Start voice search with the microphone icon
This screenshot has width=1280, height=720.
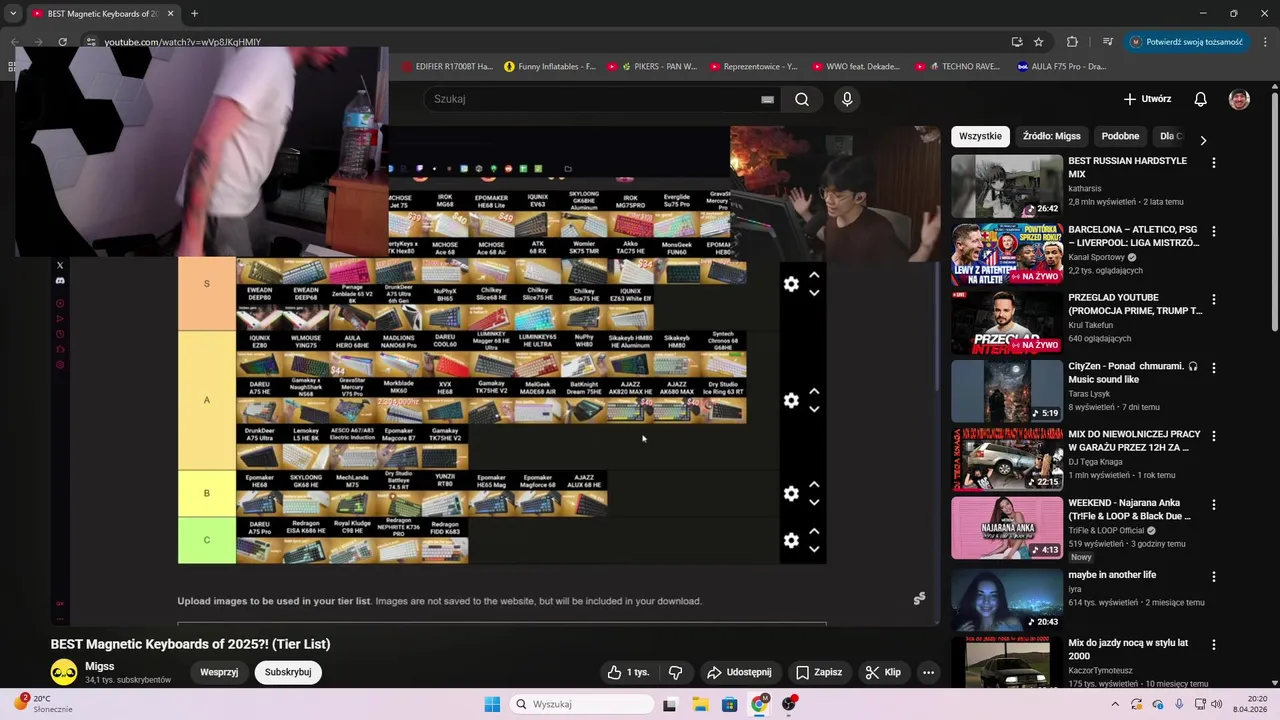tap(847, 99)
